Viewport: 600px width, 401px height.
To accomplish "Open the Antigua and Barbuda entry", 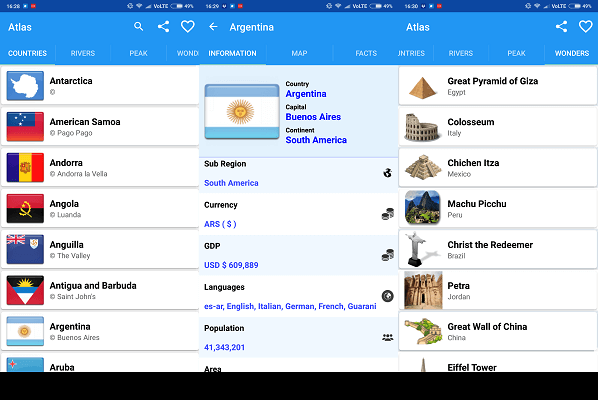I will (100, 290).
